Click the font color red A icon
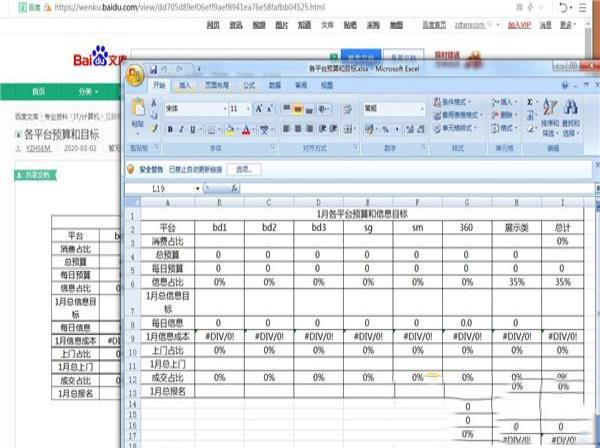 pyautogui.click(x=247, y=129)
